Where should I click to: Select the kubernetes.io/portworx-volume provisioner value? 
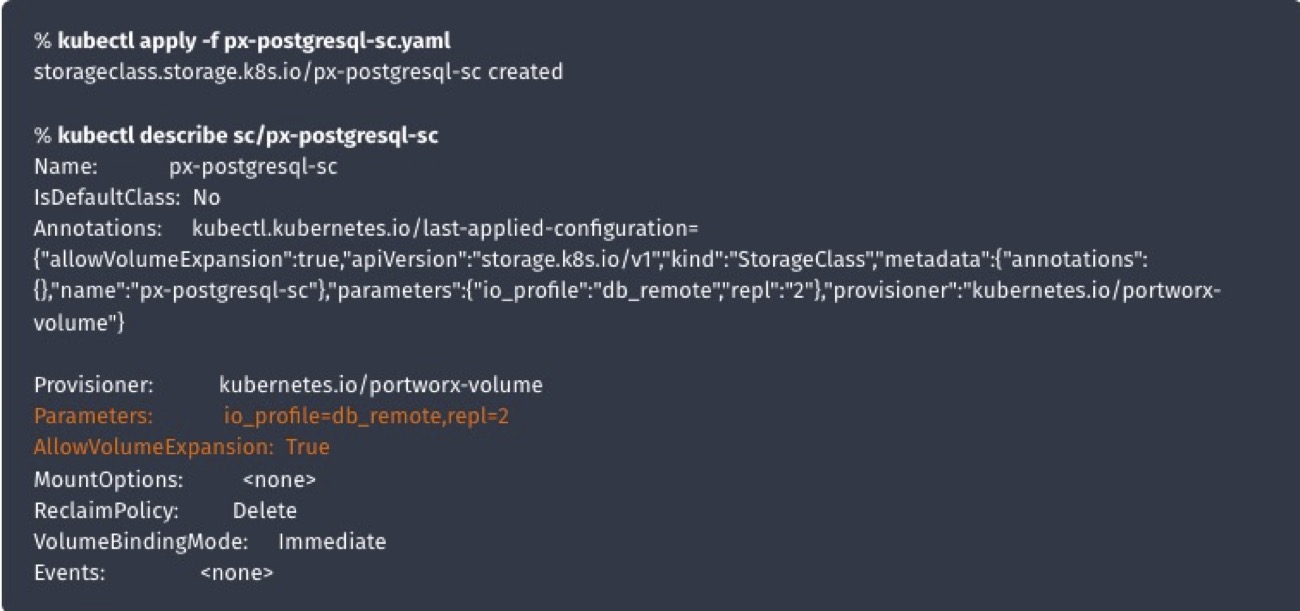tap(380, 384)
